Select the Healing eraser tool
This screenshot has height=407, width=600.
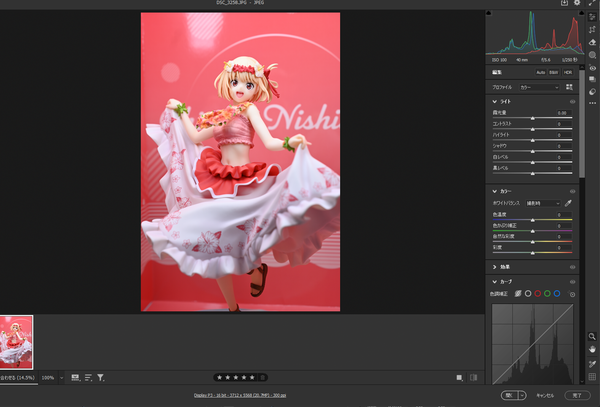[x=592, y=42]
